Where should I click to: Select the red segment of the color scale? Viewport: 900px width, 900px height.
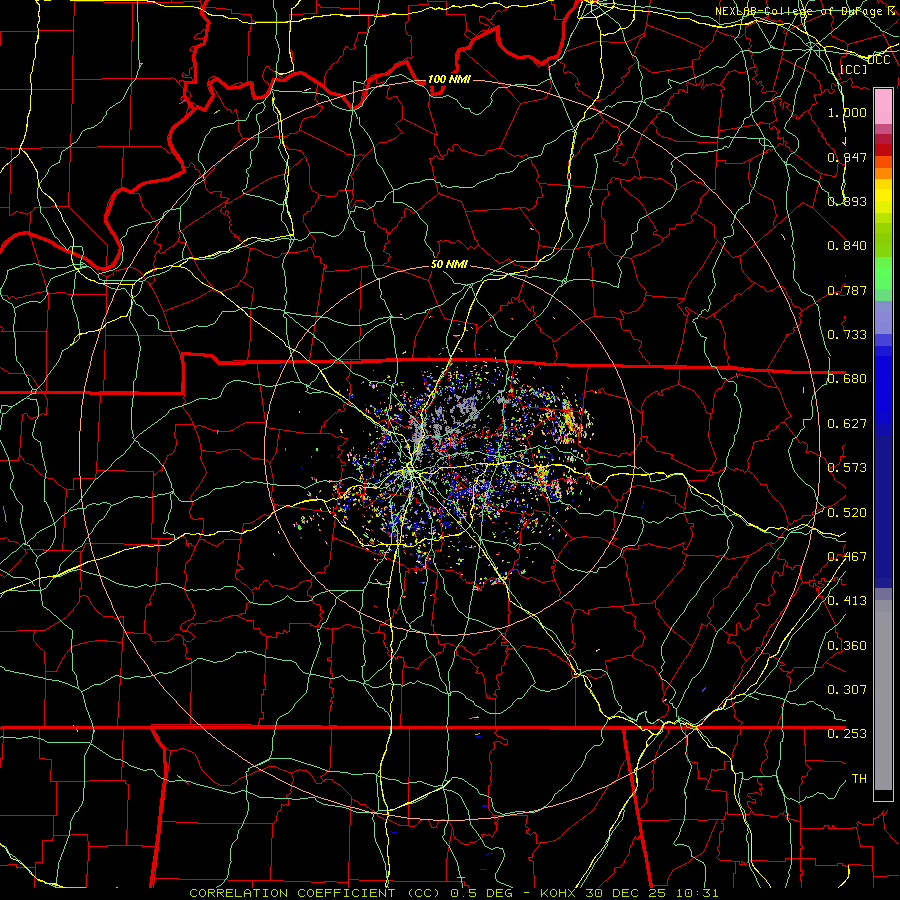coord(883,149)
